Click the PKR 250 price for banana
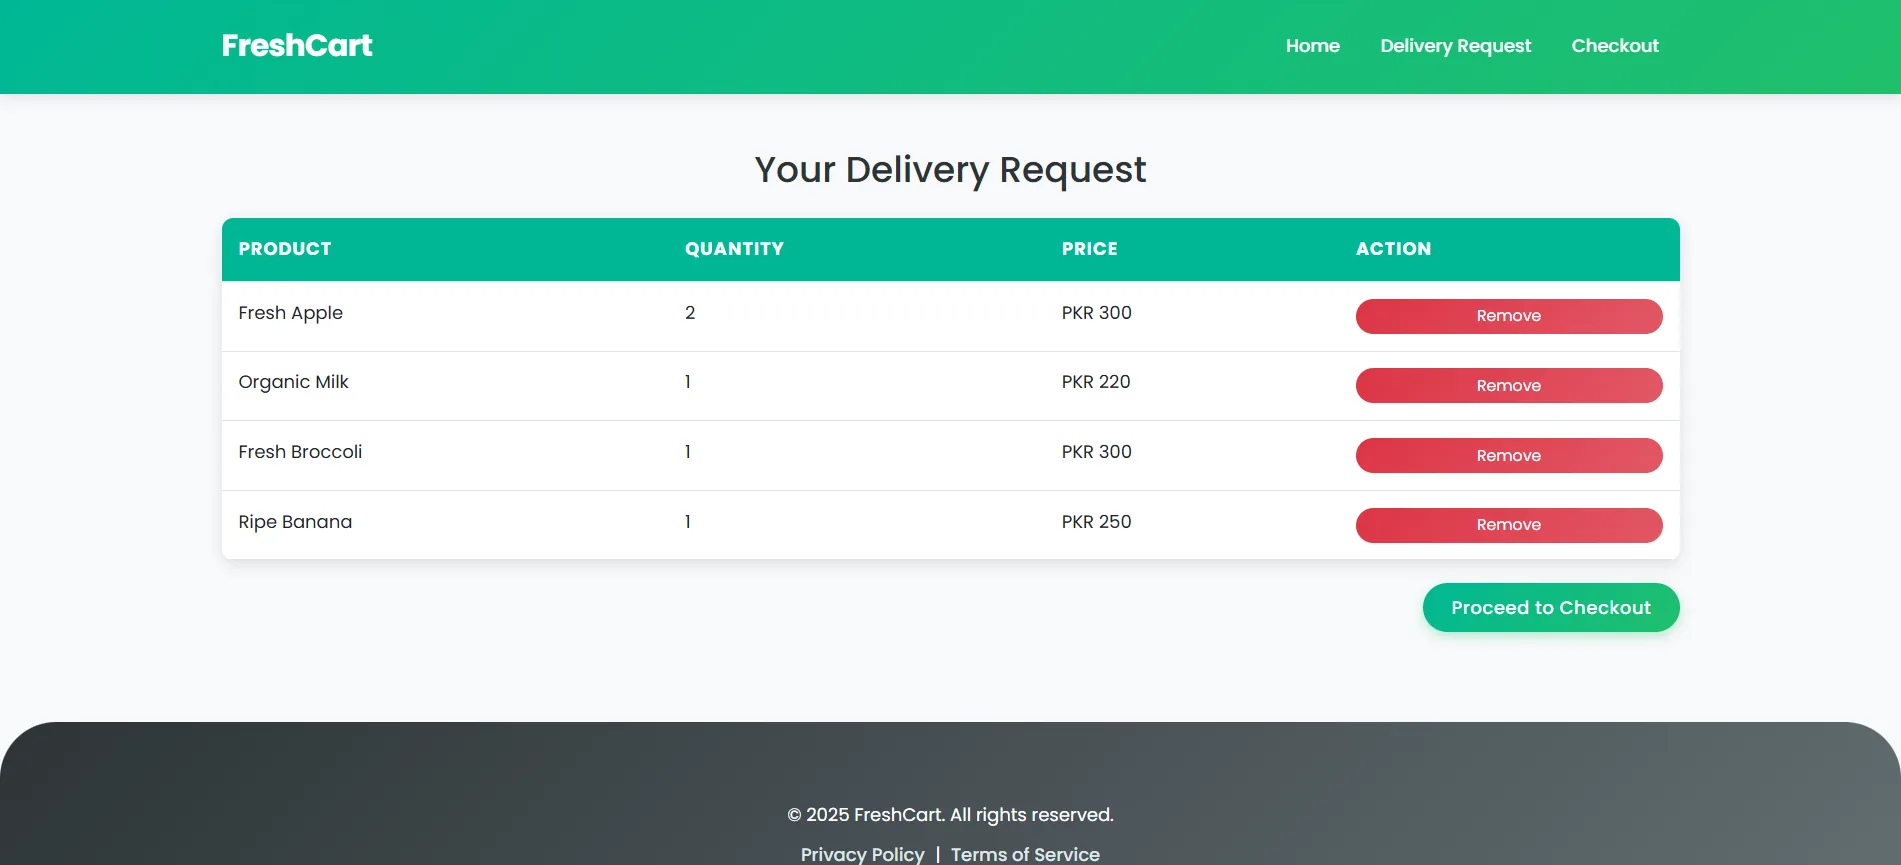The width and height of the screenshot is (1901, 865). pos(1096,522)
